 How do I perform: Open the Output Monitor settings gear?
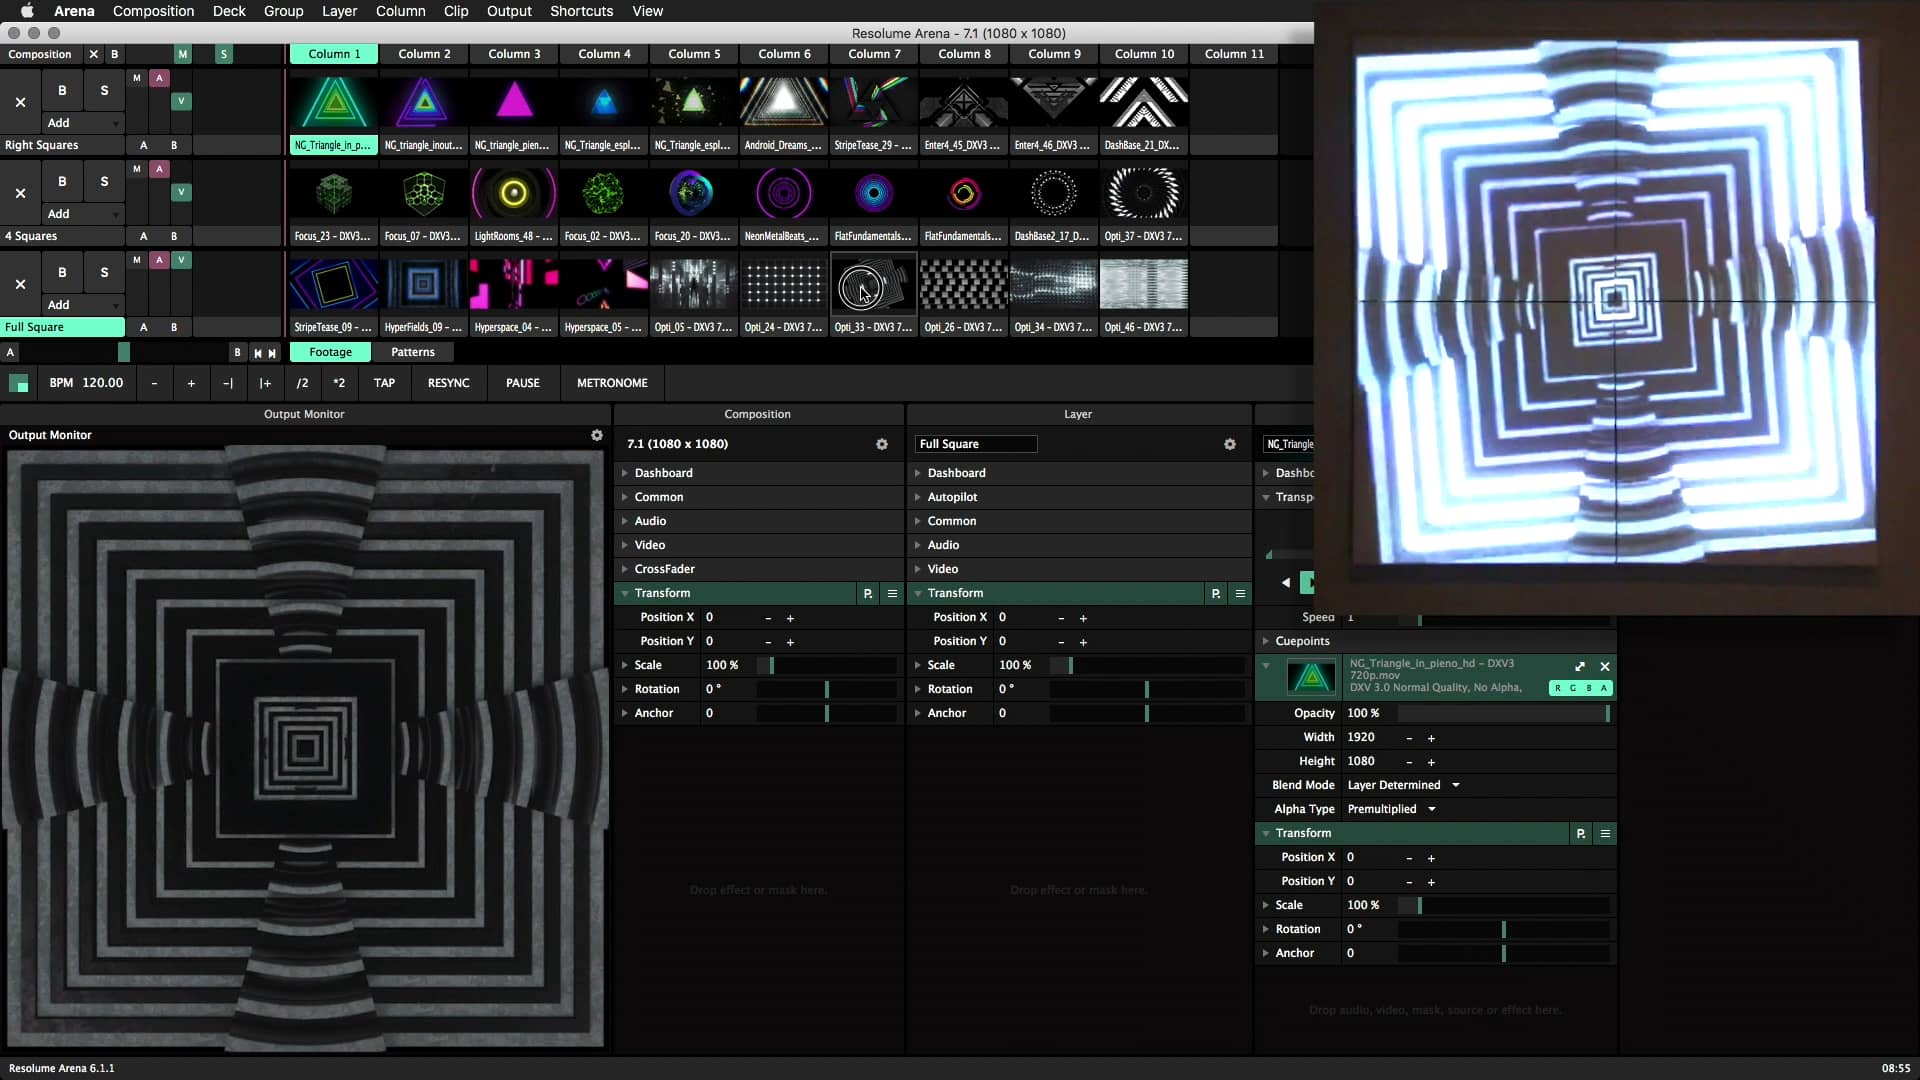pos(597,435)
